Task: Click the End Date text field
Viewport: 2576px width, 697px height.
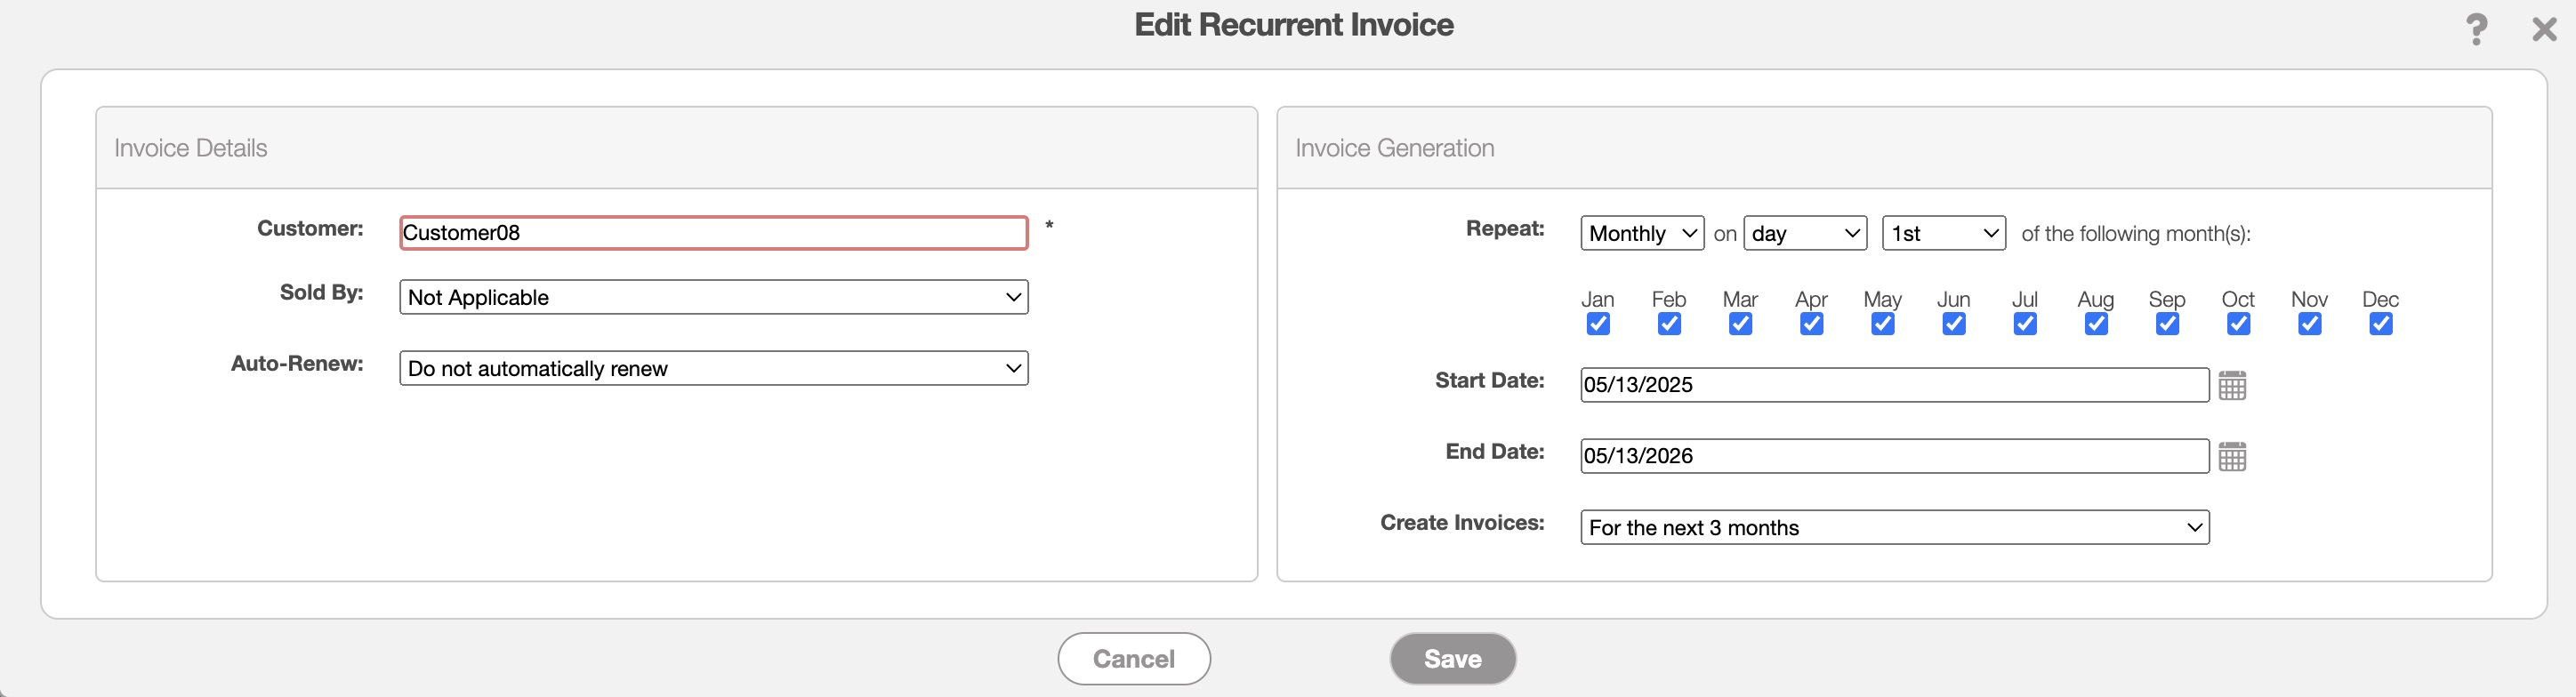Action: (x=1894, y=456)
